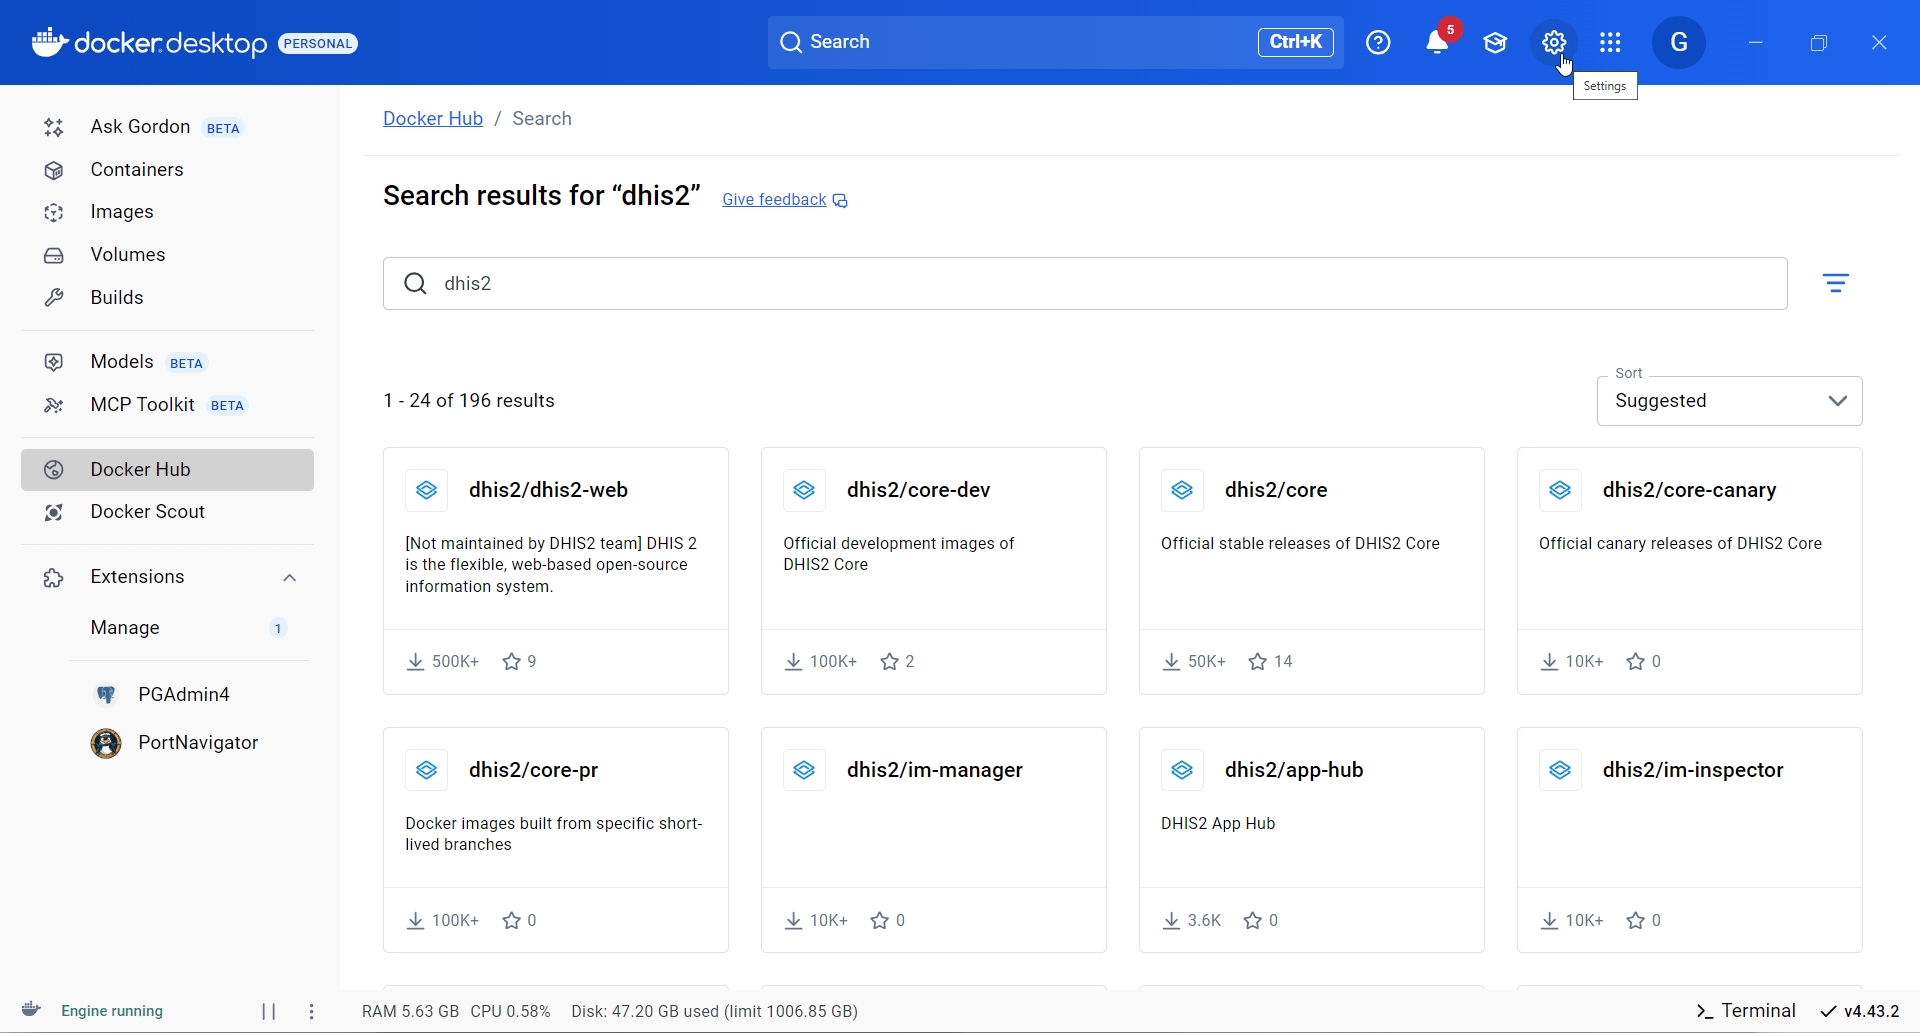The height and width of the screenshot is (1033, 1920).
Task: Click the PERSONAL plan badge
Action: (x=318, y=43)
